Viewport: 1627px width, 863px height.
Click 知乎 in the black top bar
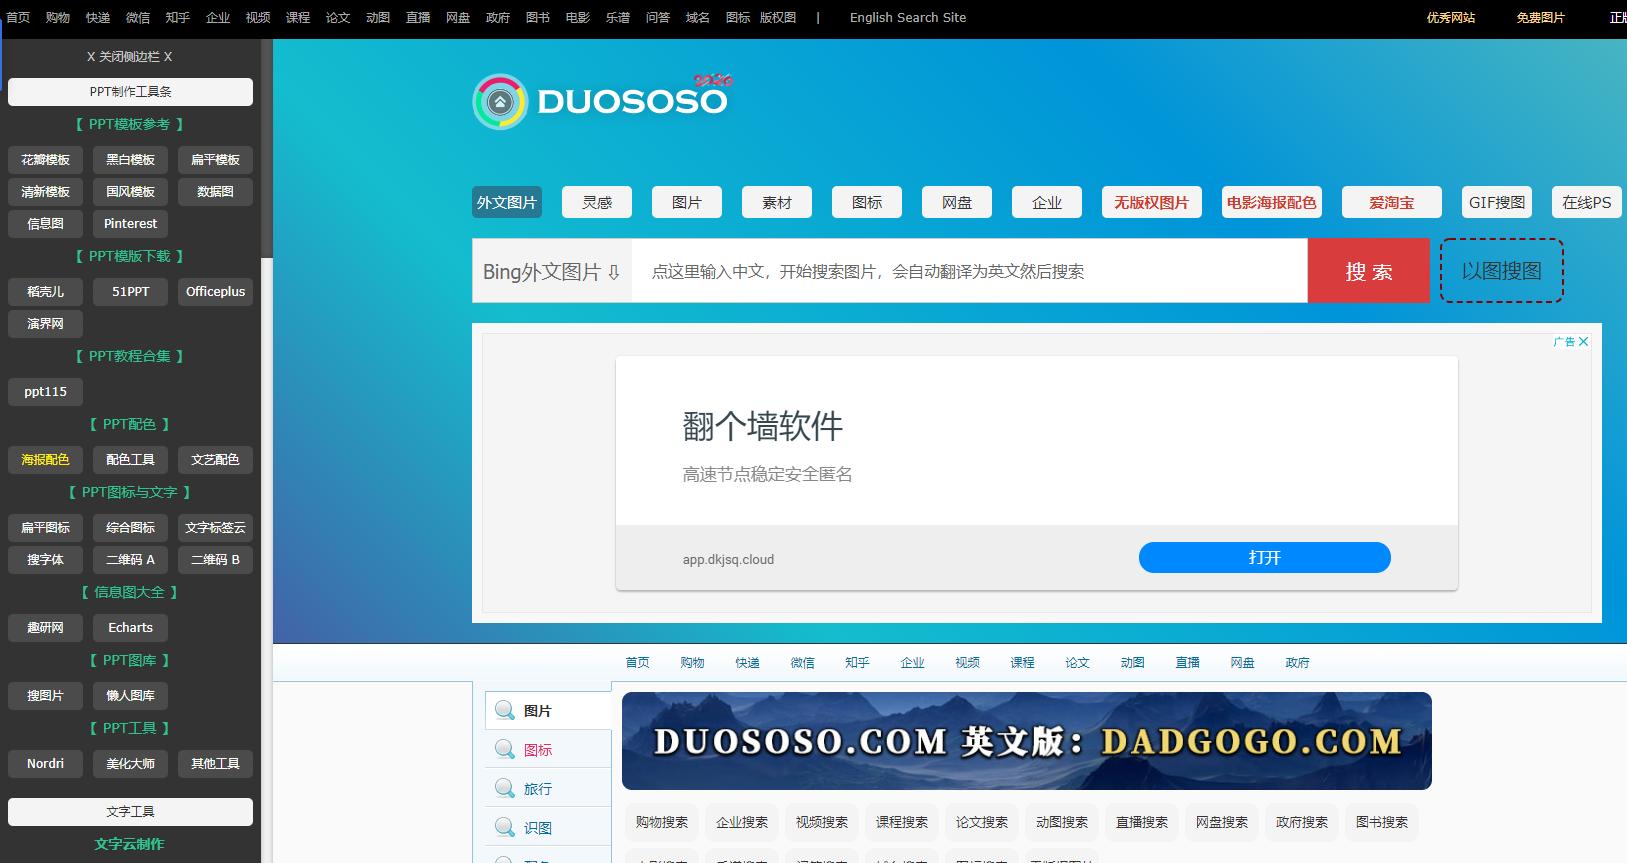pos(178,17)
